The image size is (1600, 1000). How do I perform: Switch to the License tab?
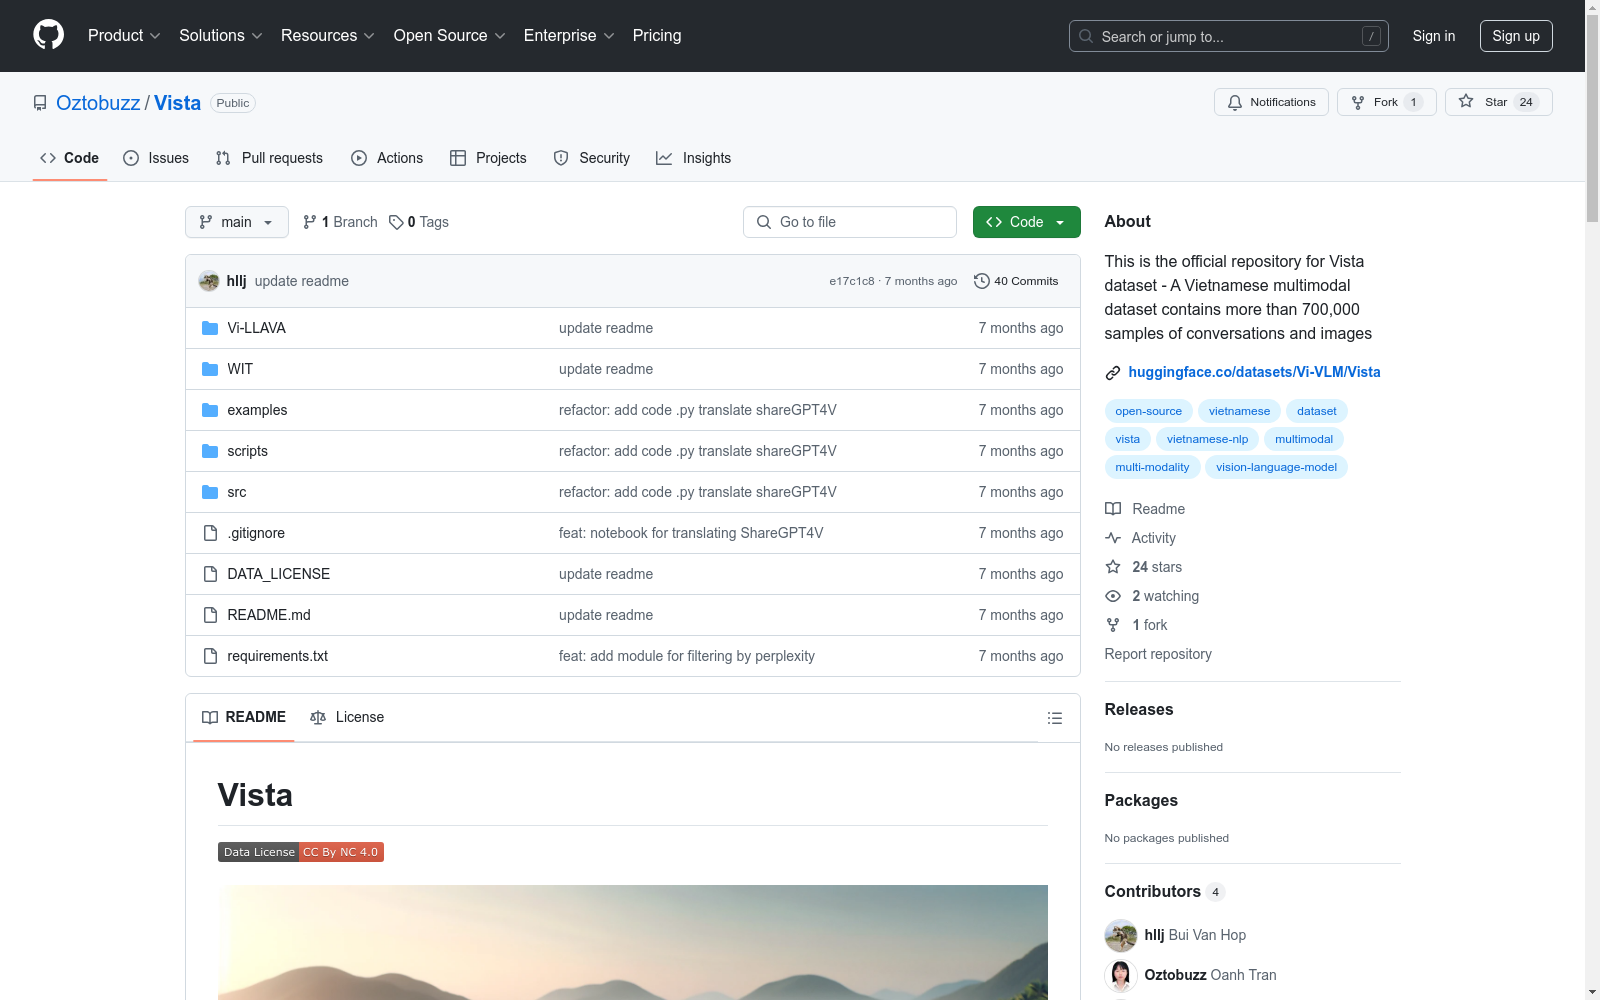click(x=347, y=717)
